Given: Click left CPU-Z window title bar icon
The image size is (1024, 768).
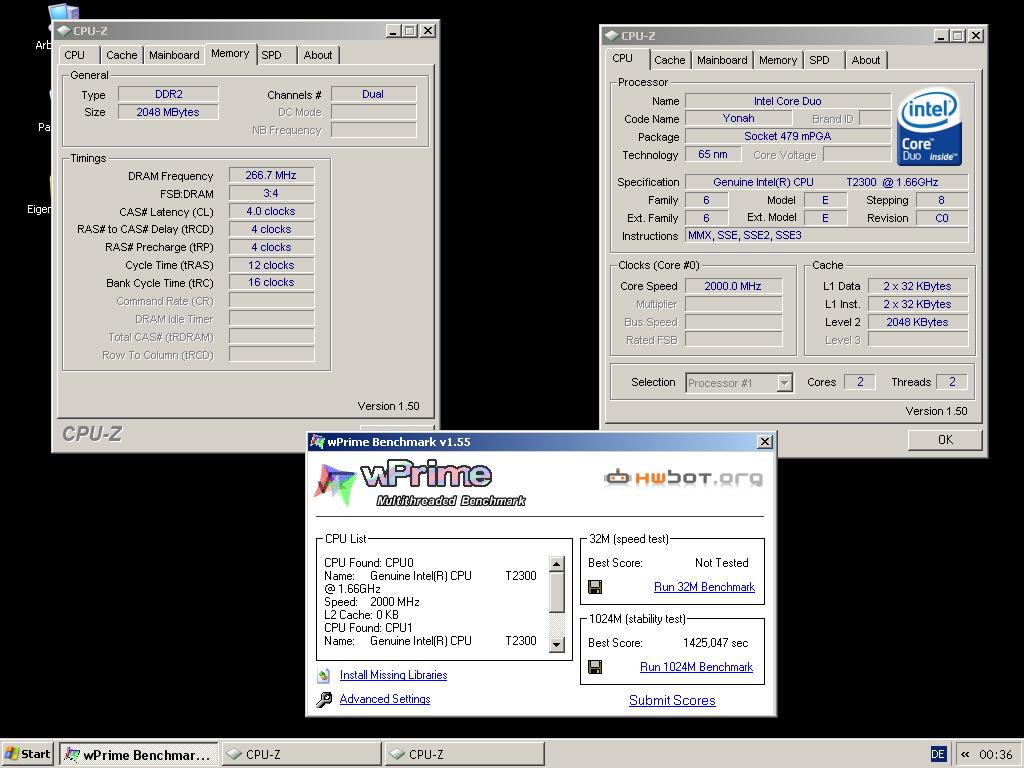Looking at the screenshot, I should [x=64, y=31].
